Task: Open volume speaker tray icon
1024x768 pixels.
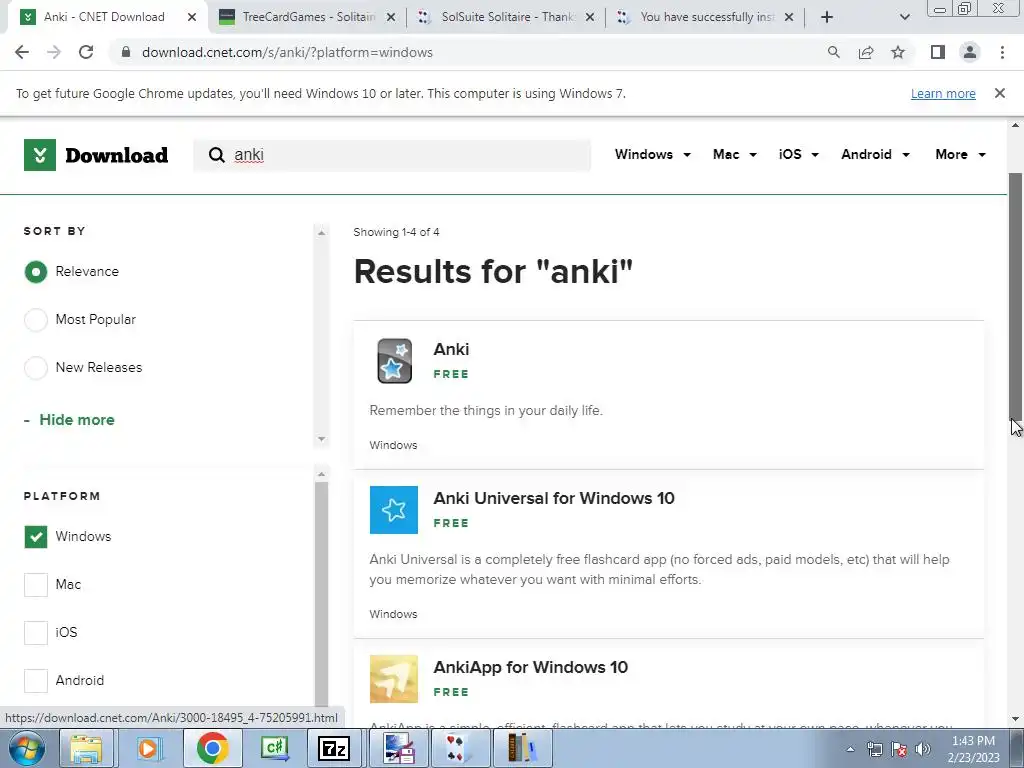Action: pos(923,749)
